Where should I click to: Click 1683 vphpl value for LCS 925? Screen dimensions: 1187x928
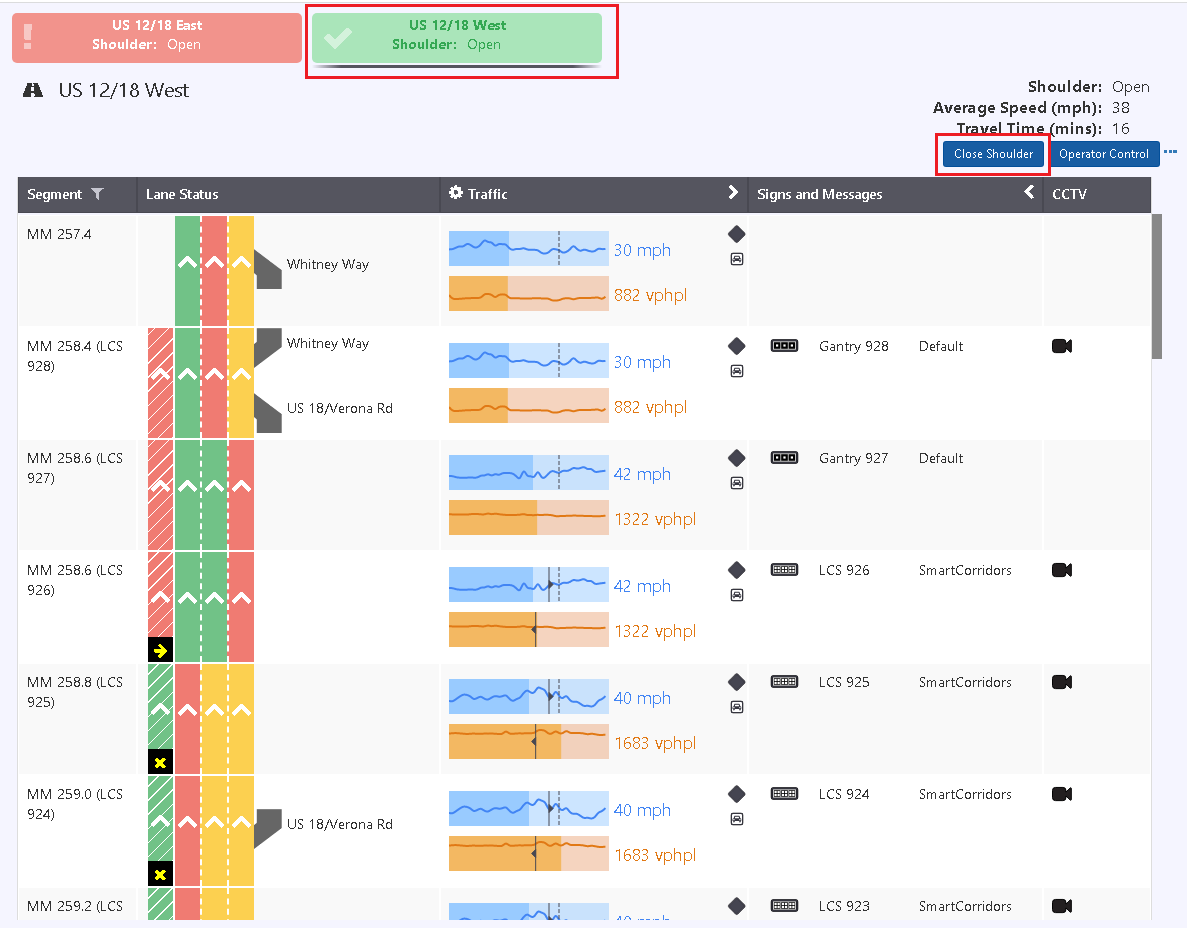(x=655, y=743)
